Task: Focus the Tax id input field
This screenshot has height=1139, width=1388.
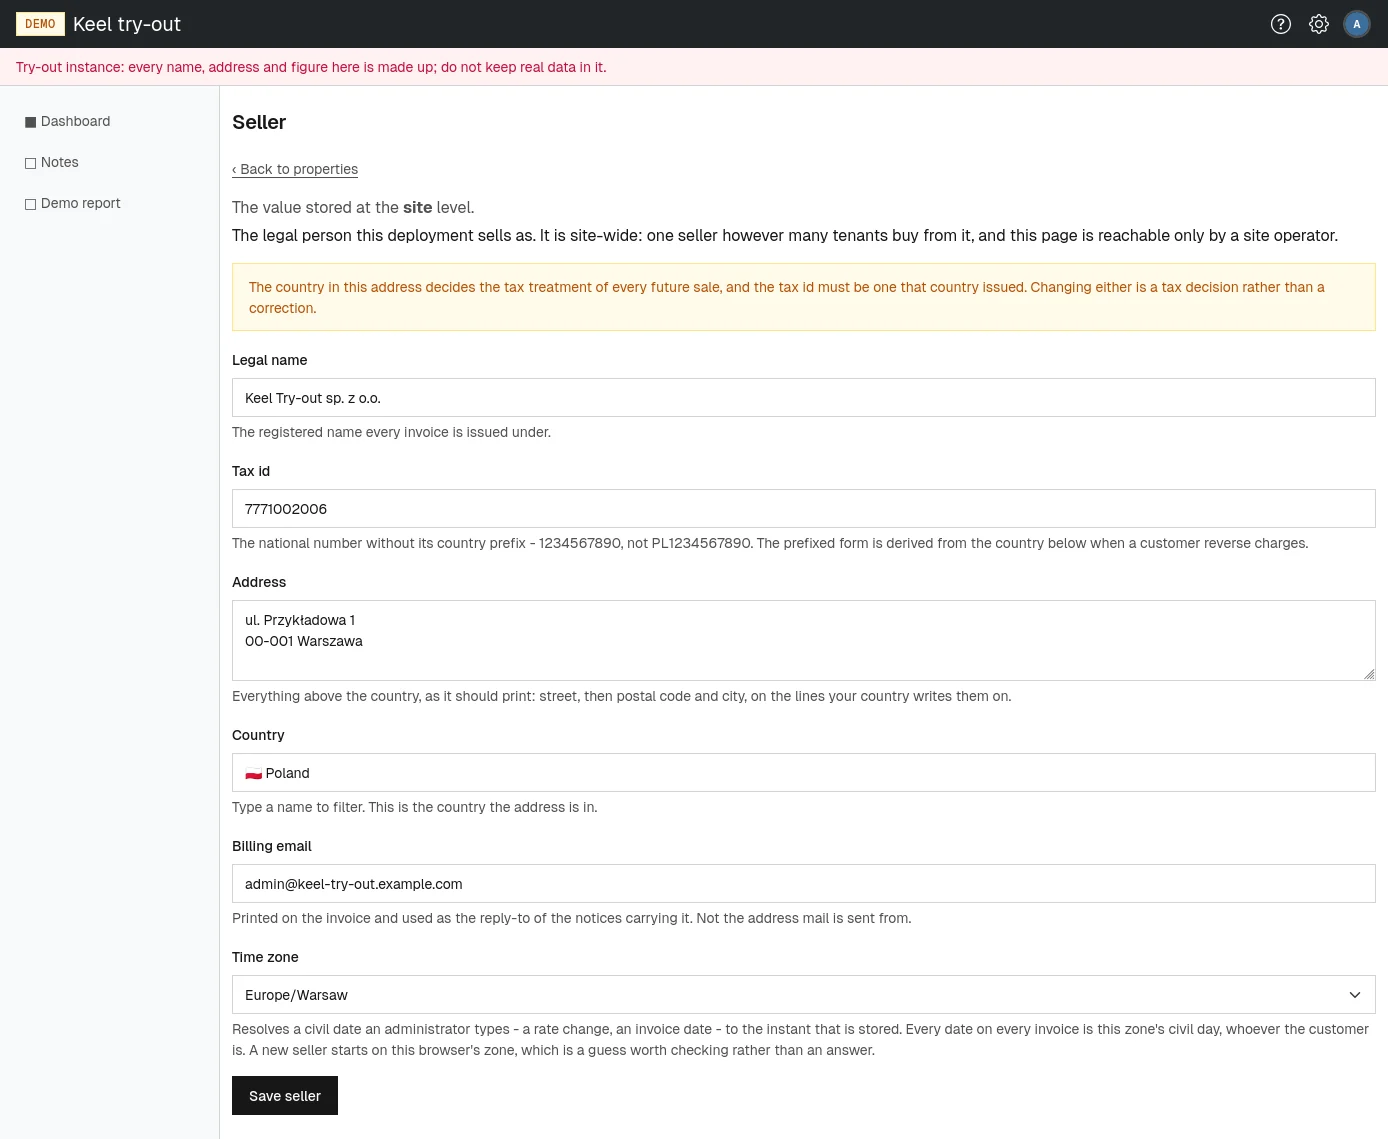Action: 803,509
